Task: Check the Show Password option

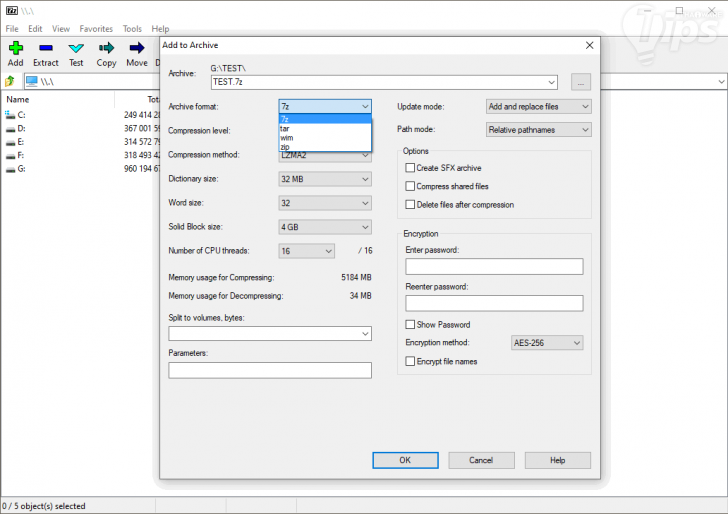Action: click(x=410, y=324)
